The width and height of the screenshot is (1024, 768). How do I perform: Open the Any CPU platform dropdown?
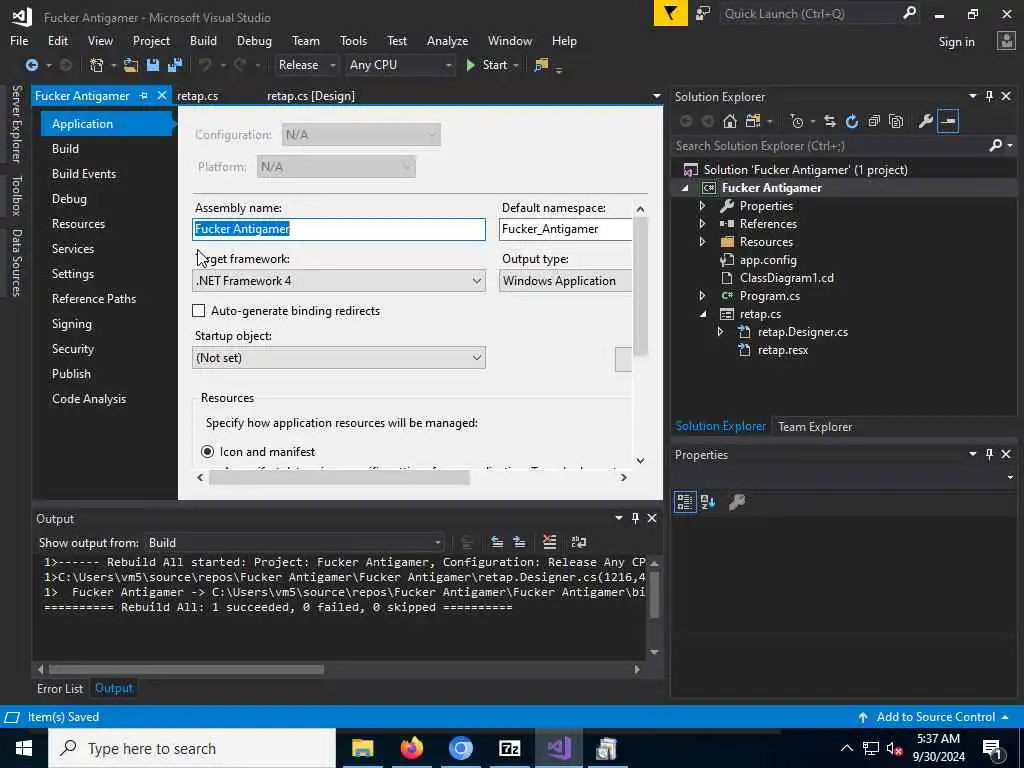(x=400, y=65)
